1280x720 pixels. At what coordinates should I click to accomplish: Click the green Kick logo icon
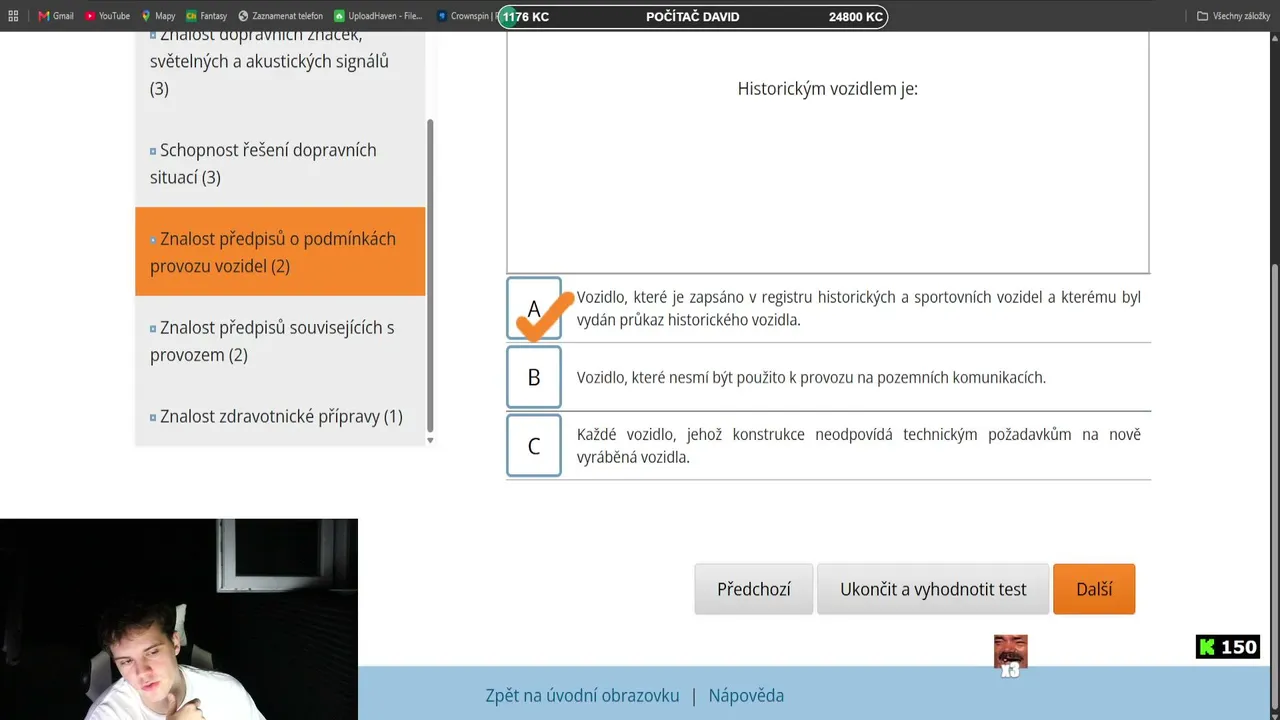tap(1207, 647)
